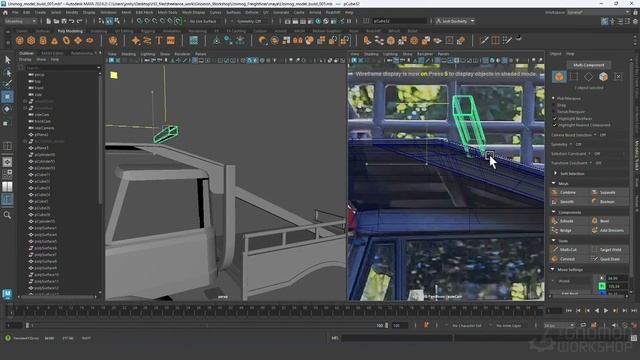640x360 pixels.
Task: Create a polygon disc from the shelf
Action: click(90, 40)
